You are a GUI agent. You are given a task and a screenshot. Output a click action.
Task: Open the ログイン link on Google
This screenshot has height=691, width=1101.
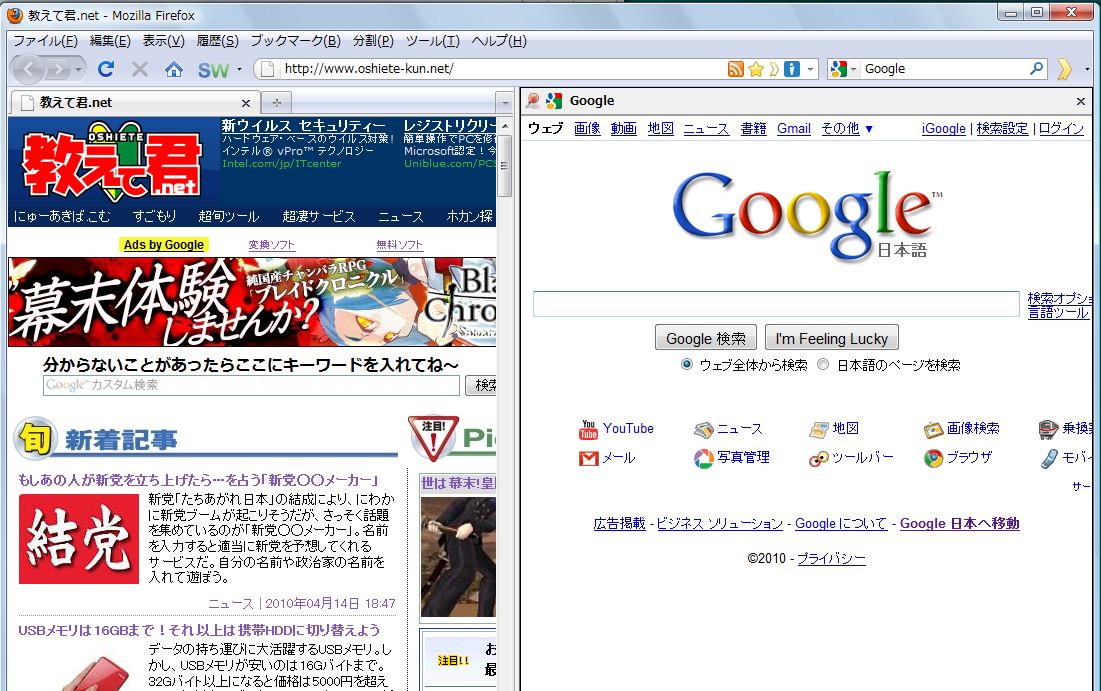1061,129
